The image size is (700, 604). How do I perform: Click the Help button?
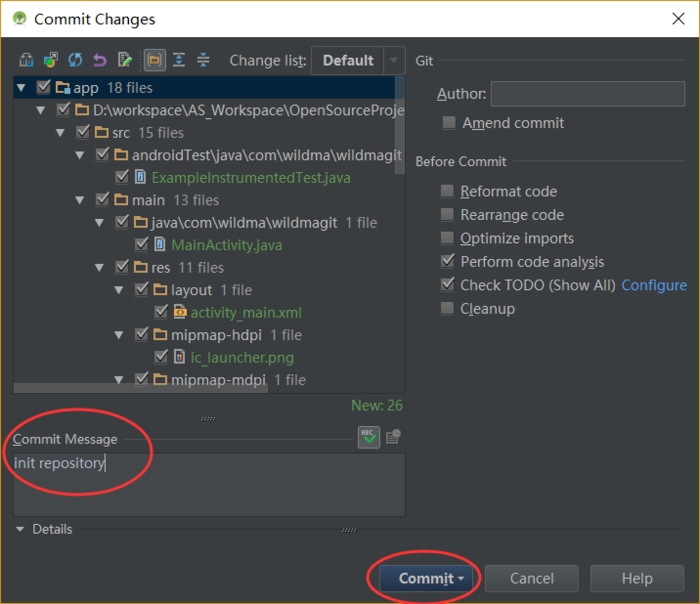point(637,578)
